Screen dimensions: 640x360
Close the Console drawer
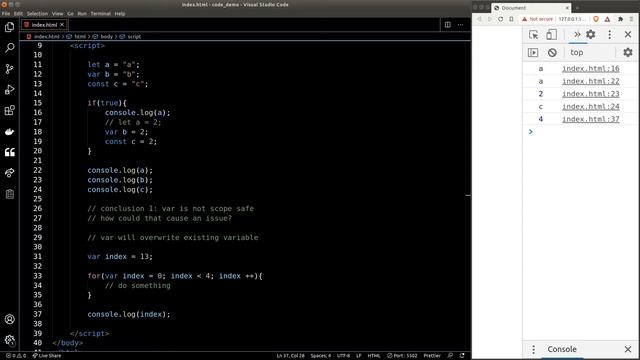pyautogui.click(x=628, y=349)
